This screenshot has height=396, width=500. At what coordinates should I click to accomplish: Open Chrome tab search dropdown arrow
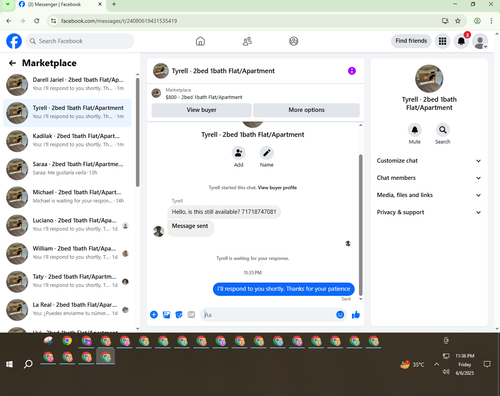7,4
